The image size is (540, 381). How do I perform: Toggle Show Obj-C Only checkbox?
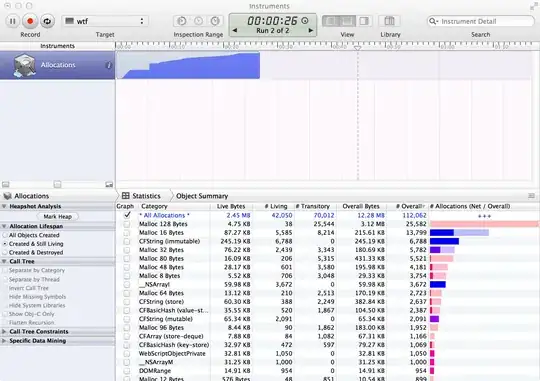point(5,314)
